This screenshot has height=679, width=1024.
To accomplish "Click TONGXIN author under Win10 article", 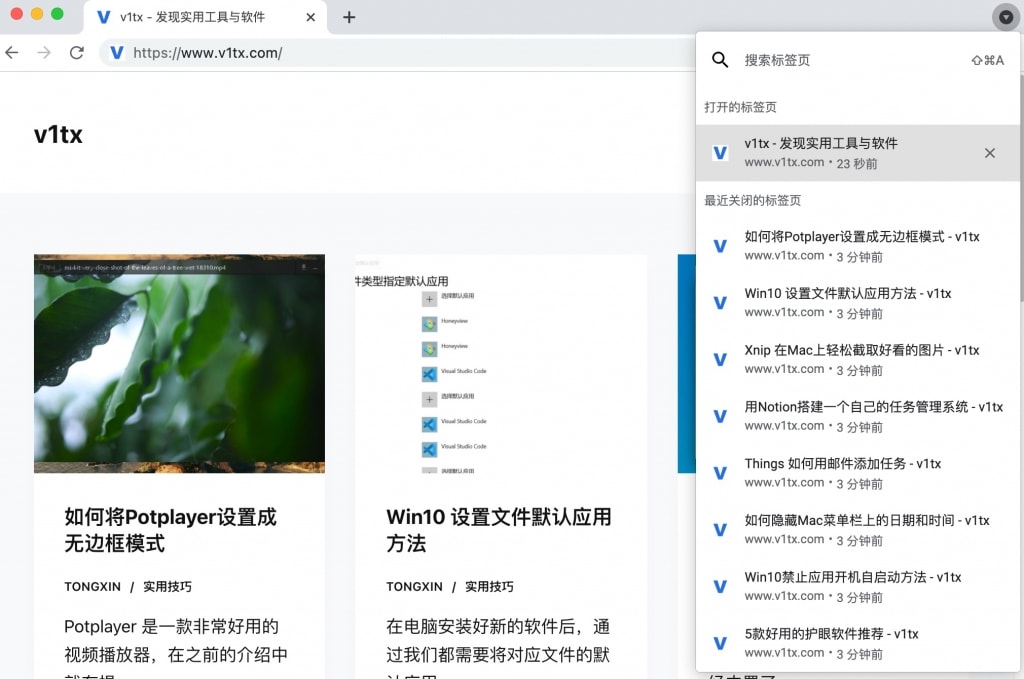I will click(414, 587).
